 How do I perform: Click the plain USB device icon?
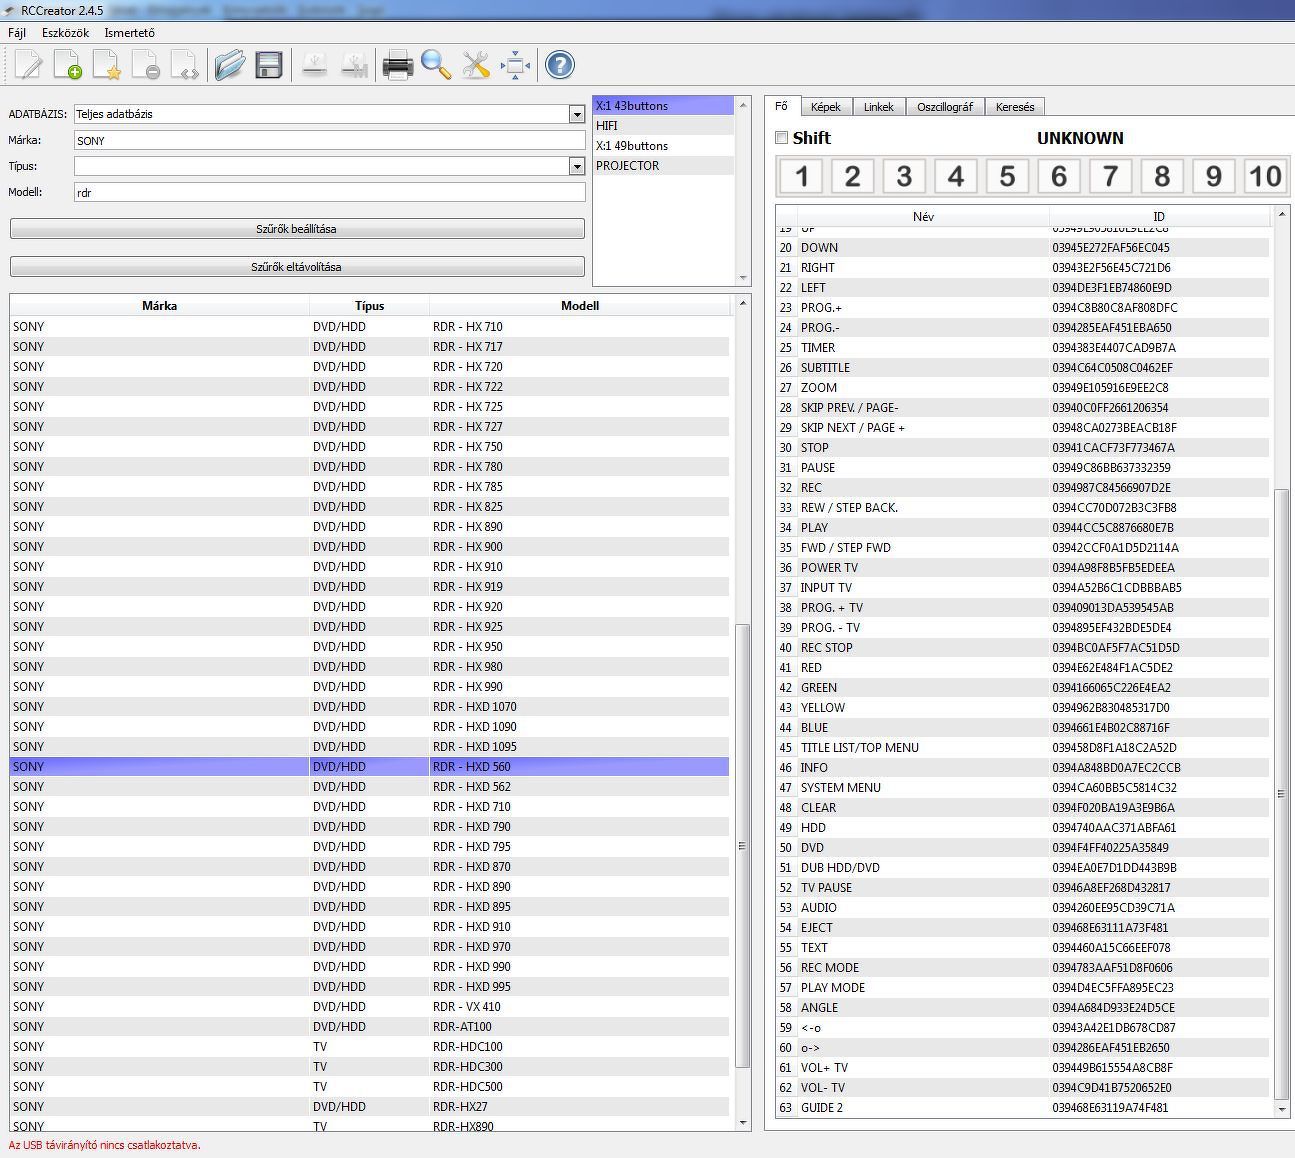315,66
